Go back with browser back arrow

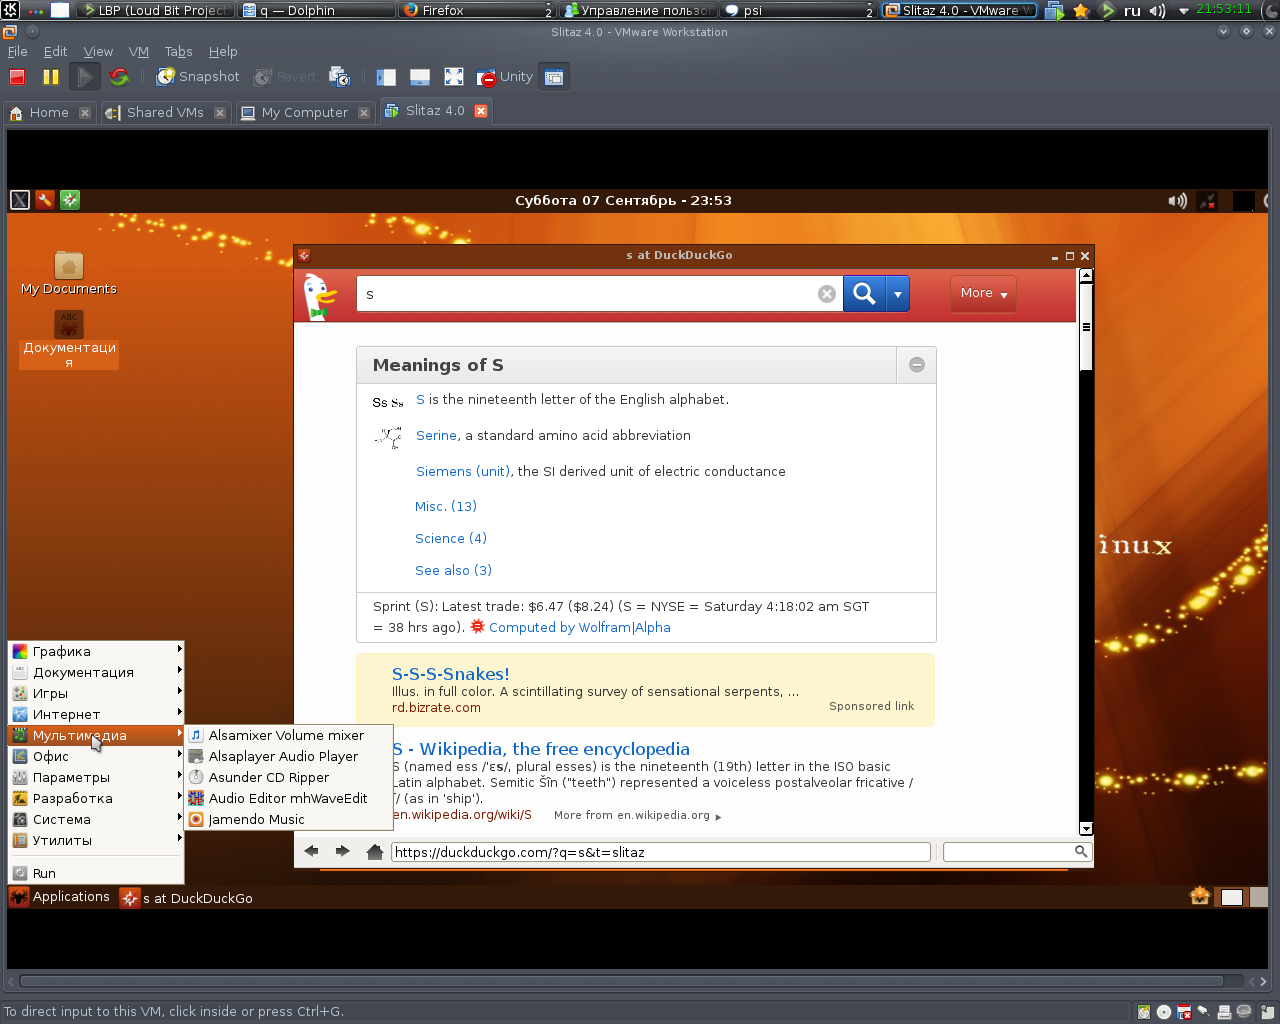tap(311, 851)
